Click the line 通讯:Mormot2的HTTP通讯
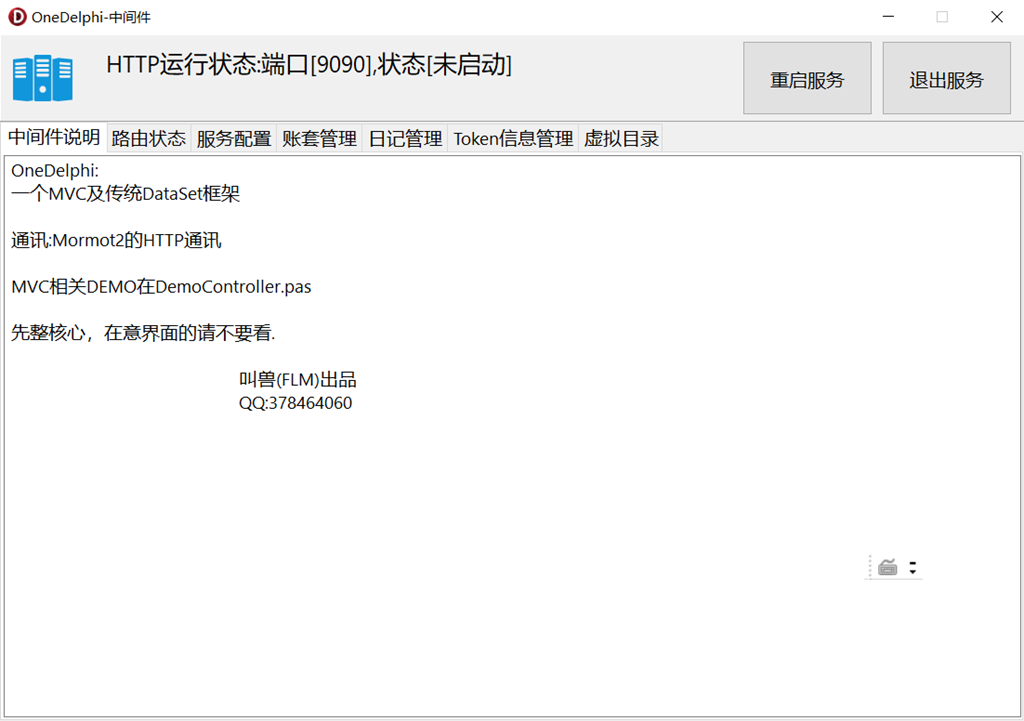 [116, 240]
